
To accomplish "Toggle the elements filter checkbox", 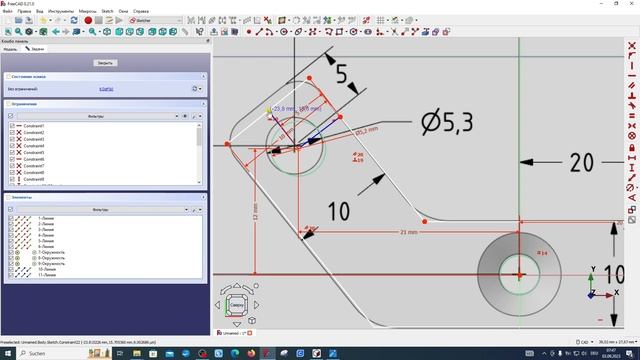I will click(x=11, y=209).
